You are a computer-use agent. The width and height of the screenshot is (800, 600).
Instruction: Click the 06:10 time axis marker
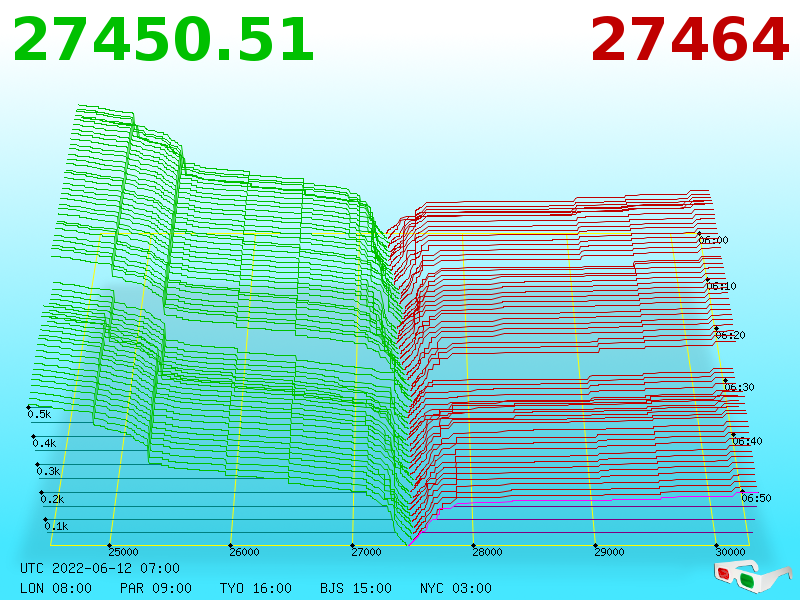point(721,286)
